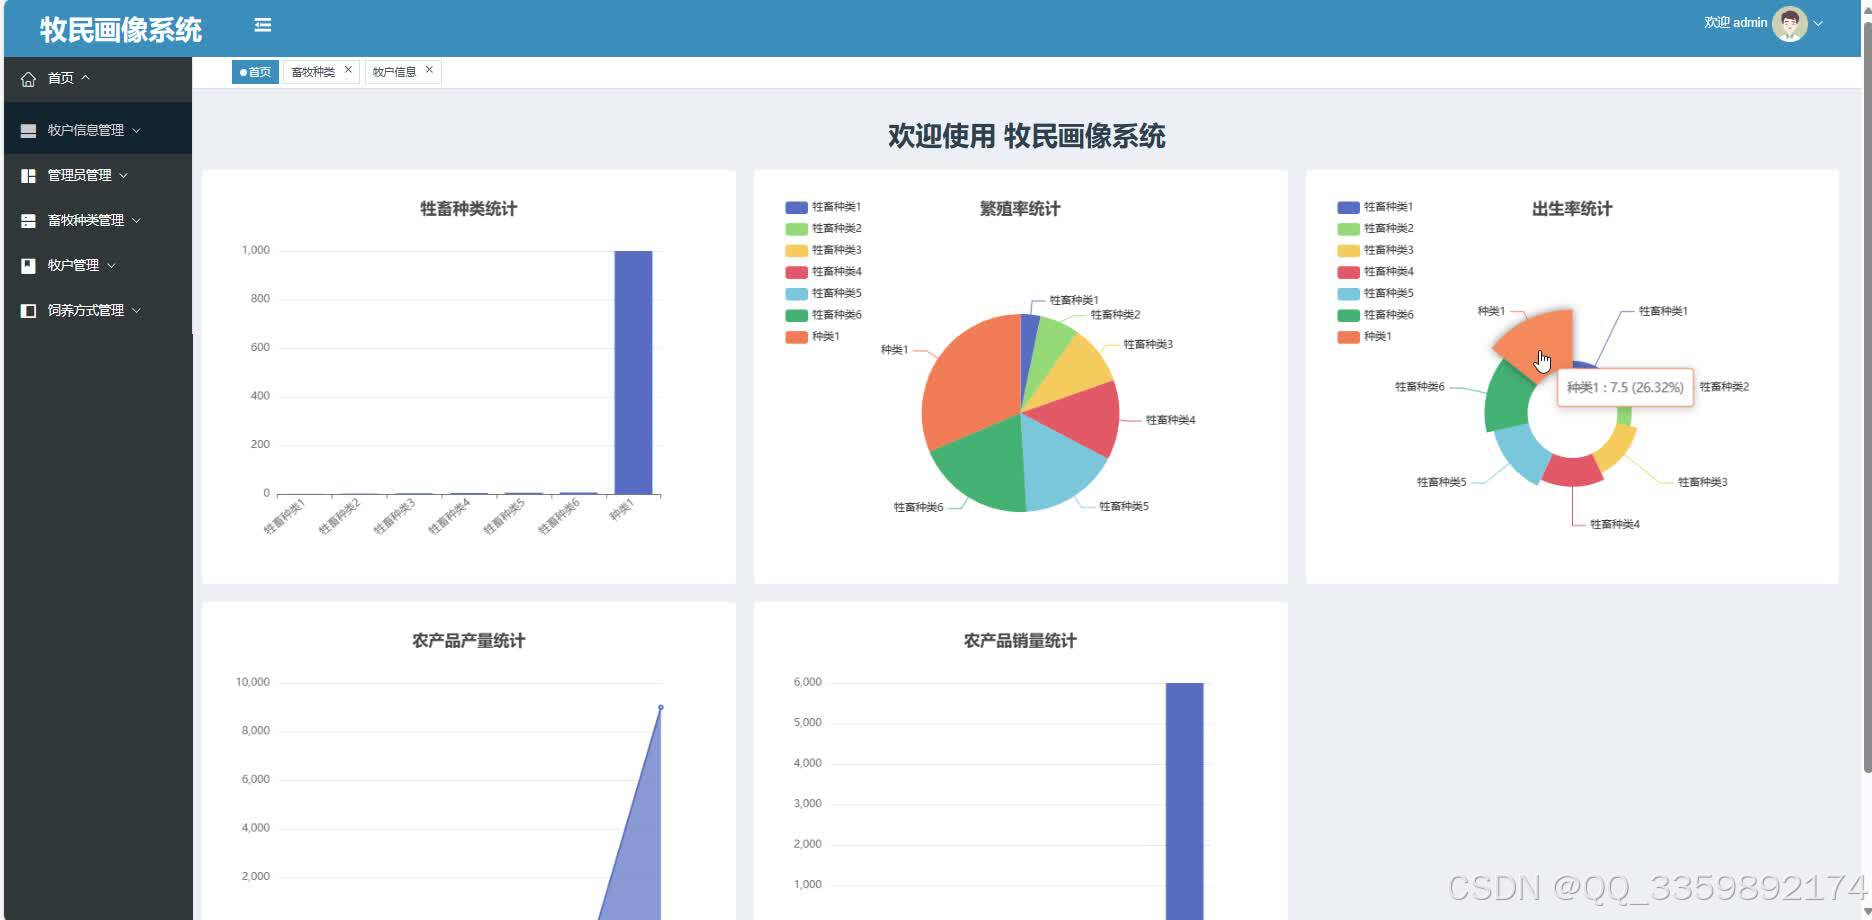Viewport: 1872px width, 920px height.
Task: Expand the 饲养方式管理 chevron
Action: pyautogui.click(x=136, y=311)
